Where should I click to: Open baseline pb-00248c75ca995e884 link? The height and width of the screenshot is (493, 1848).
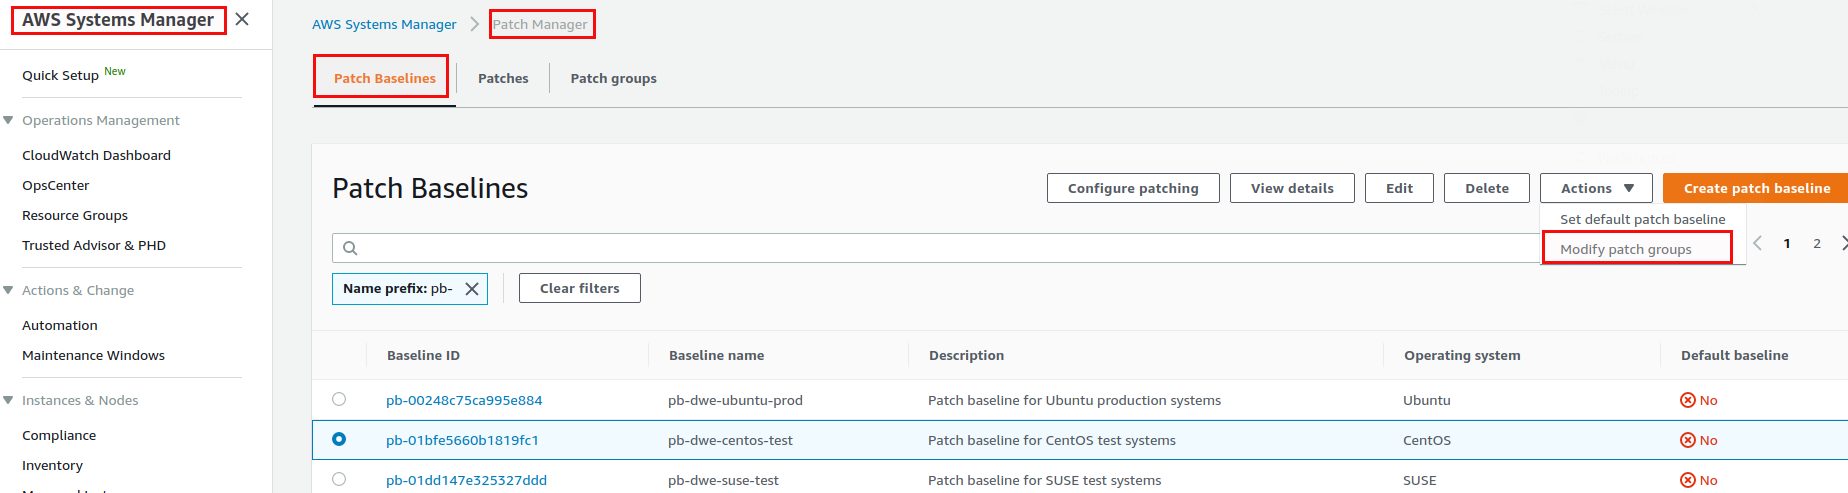point(464,400)
